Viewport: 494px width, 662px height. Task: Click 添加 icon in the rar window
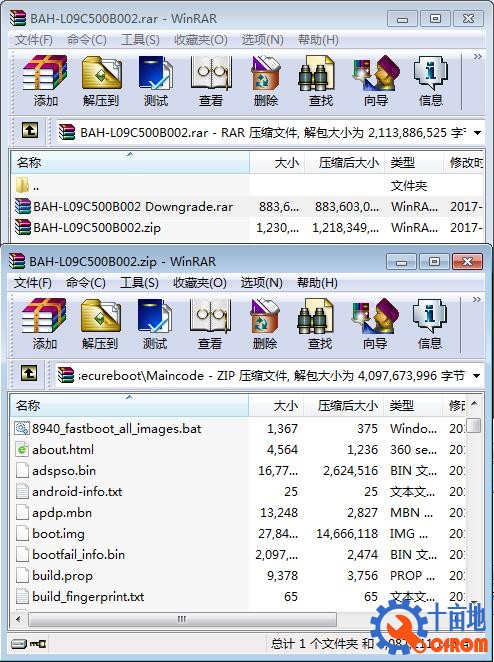[x=45, y=73]
